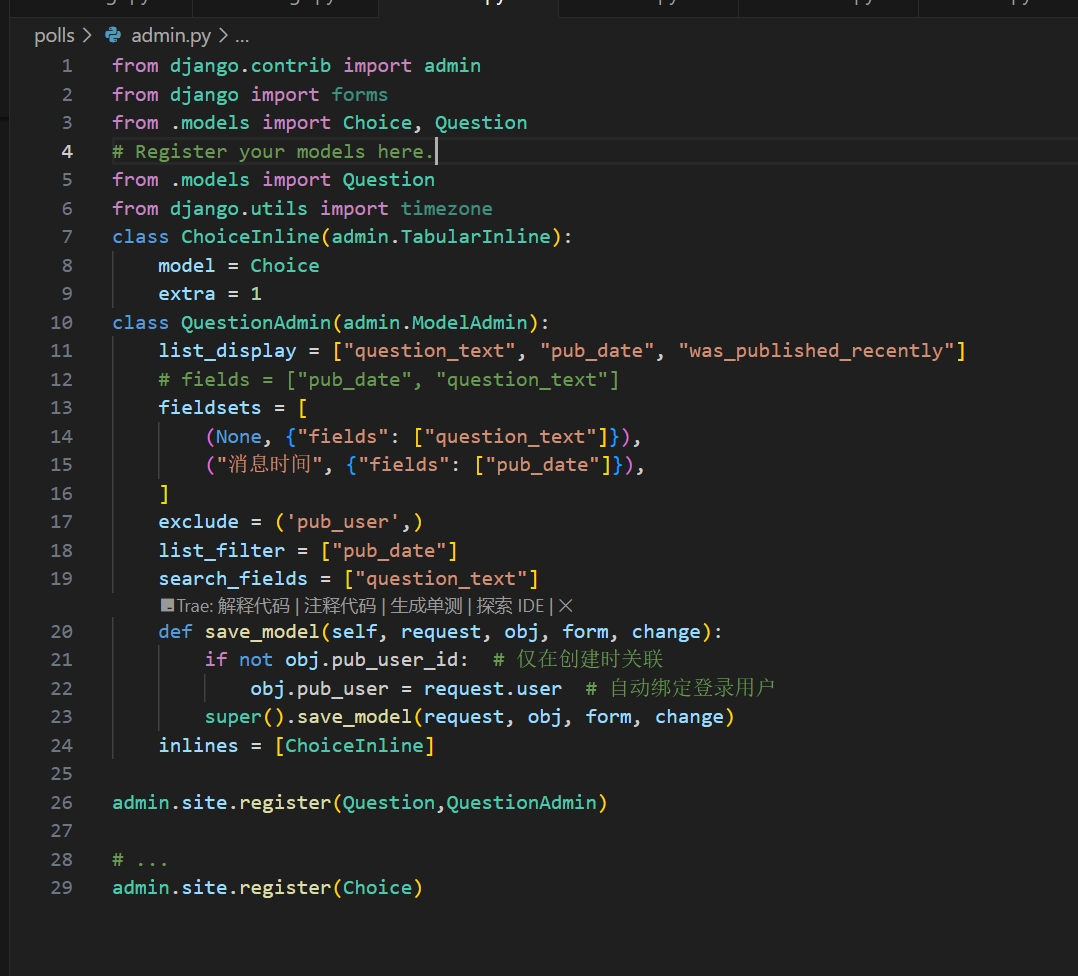
Task: Click the Trae icon in the code lens
Action: 167,606
